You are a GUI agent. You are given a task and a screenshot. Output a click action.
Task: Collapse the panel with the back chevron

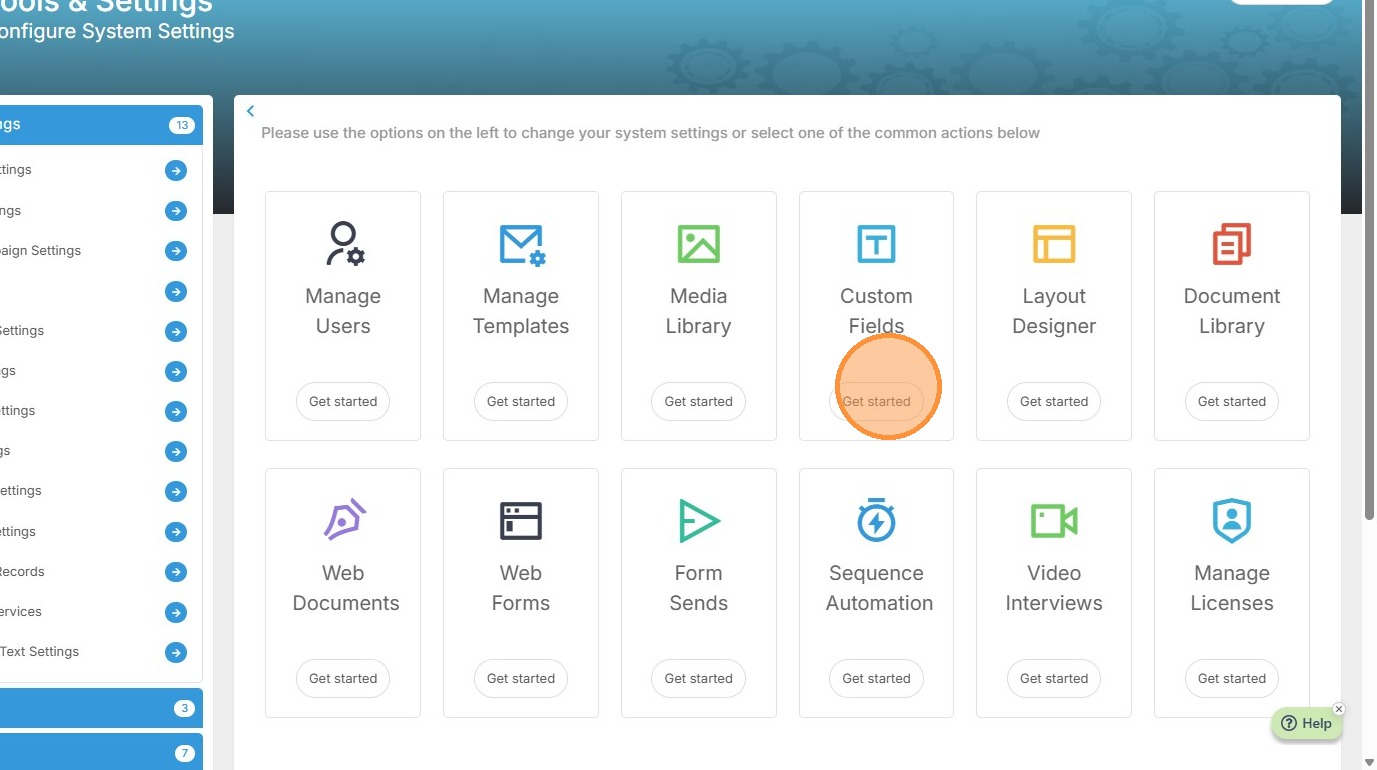[x=250, y=111]
